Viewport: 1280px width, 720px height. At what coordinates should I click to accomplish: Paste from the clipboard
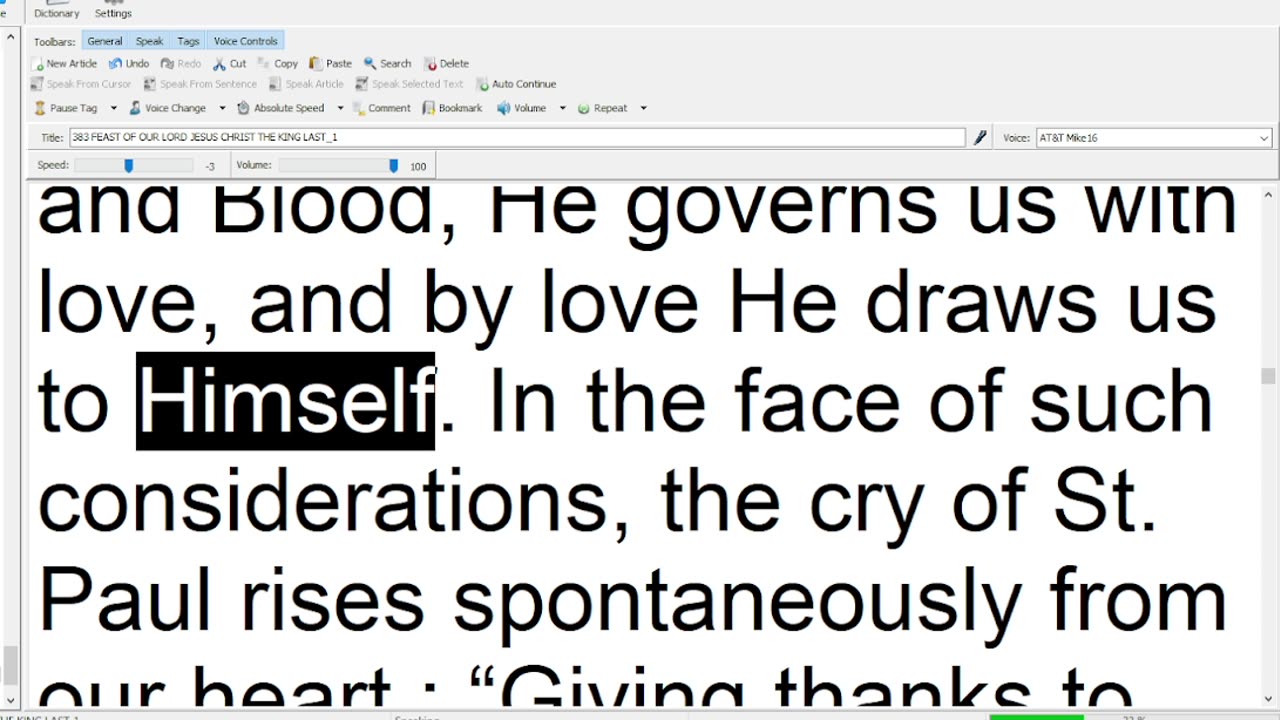331,63
